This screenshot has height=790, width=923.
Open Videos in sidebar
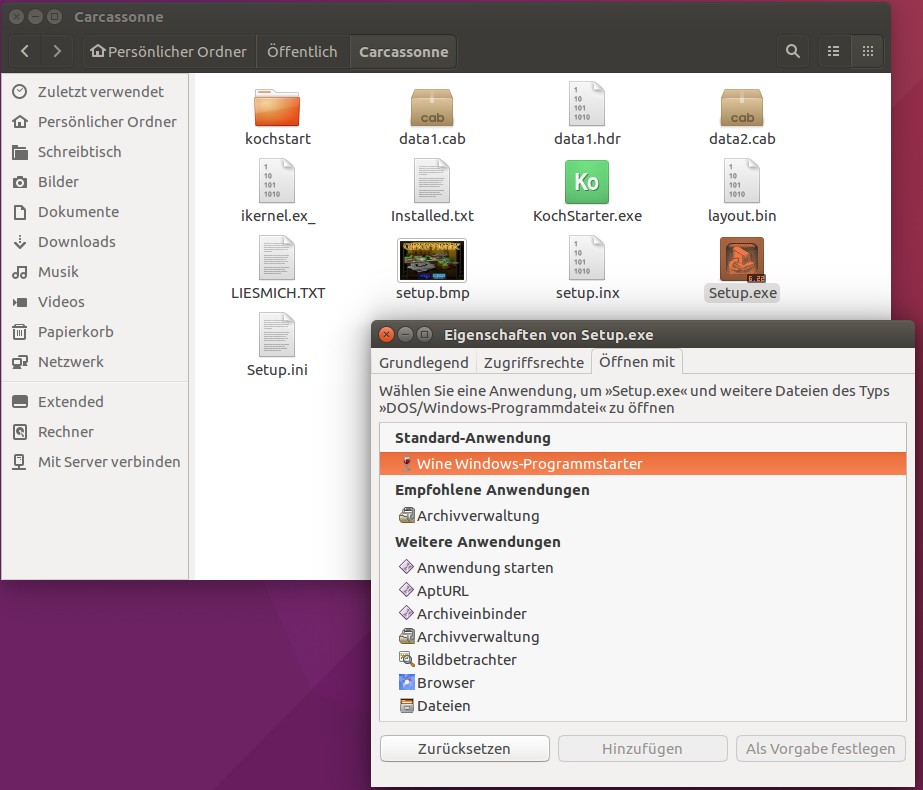pos(95,302)
